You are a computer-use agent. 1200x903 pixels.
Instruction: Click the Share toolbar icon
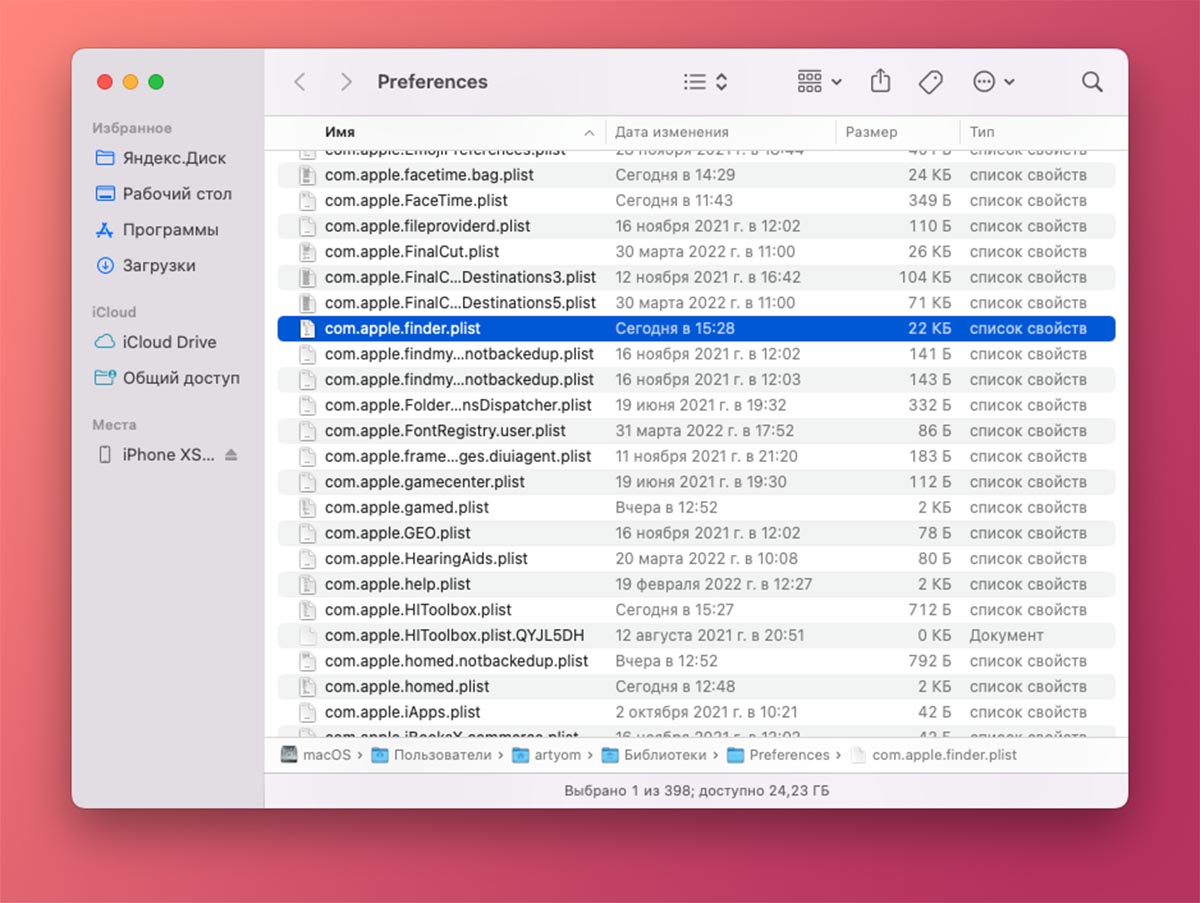(x=880, y=82)
